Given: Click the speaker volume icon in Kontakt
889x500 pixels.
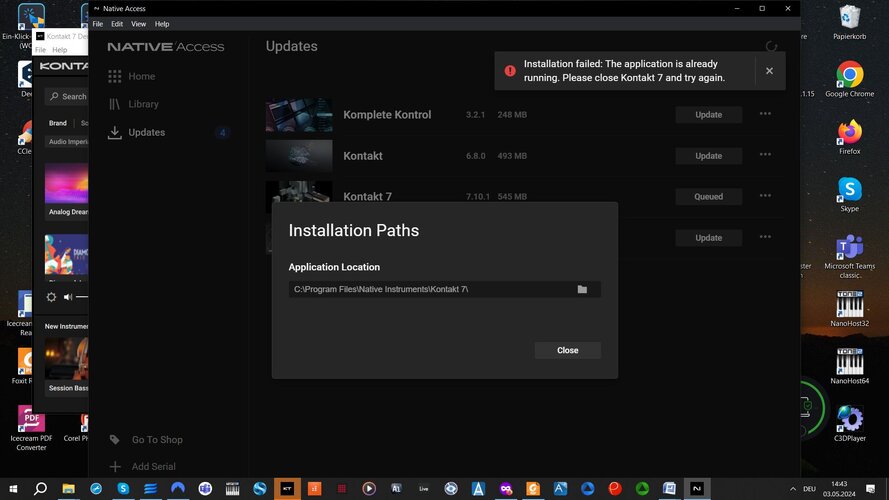Looking at the screenshot, I should click(68, 297).
